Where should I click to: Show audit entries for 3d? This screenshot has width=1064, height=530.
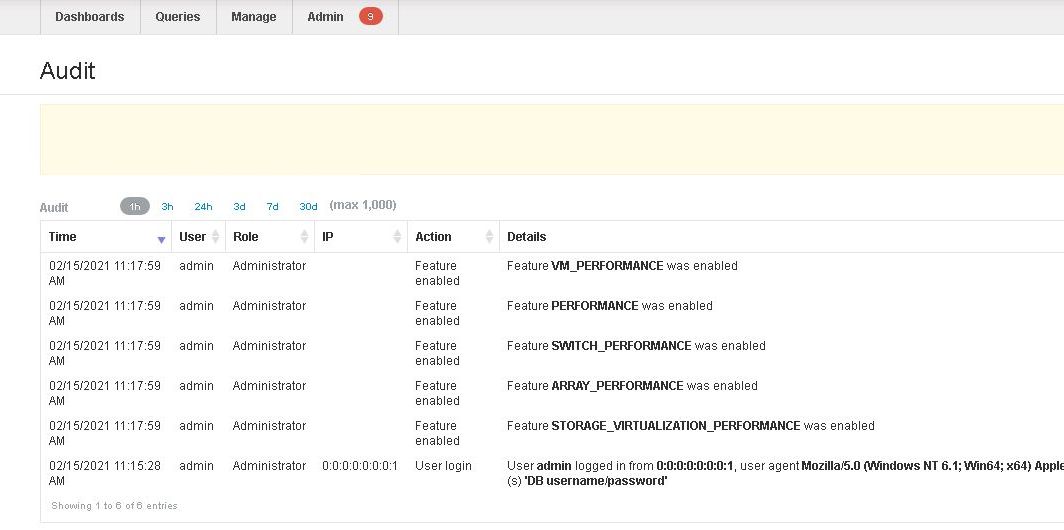pyautogui.click(x=240, y=207)
